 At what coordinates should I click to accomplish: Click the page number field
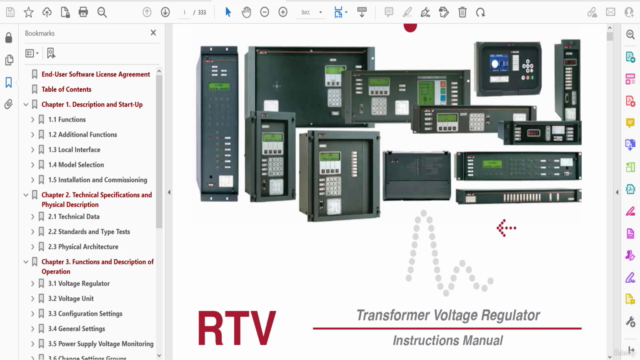184,12
